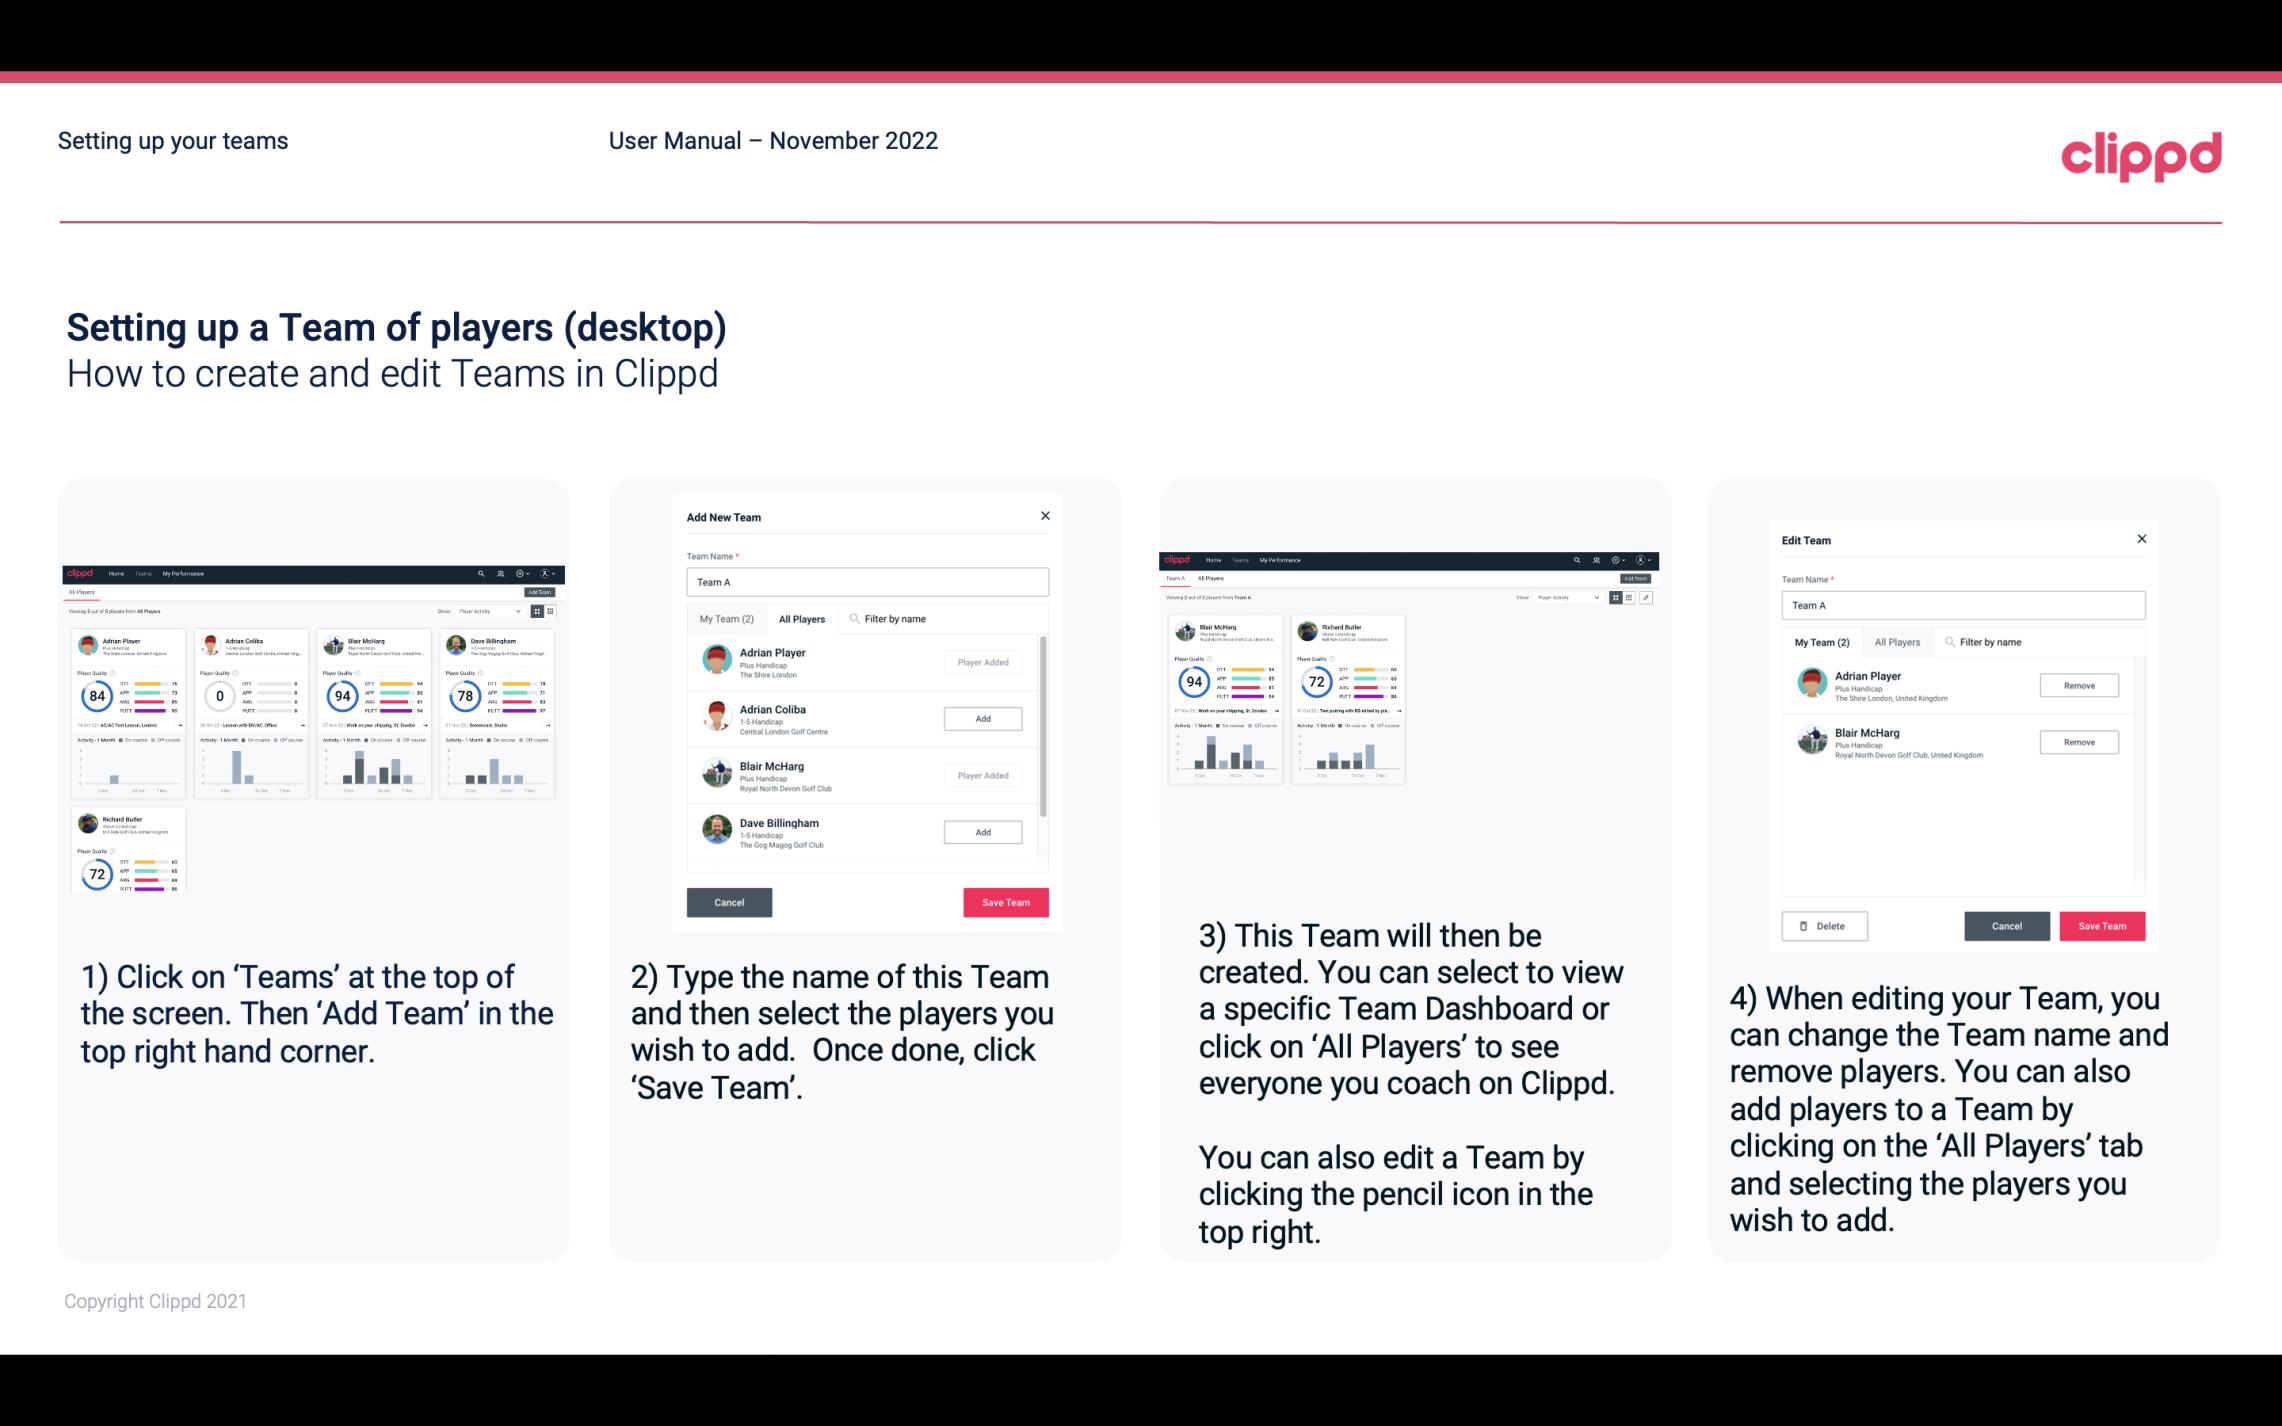This screenshot has width=2282, height=1426.
Task: Click the Remove button next to Adrian Player
Action: [x=2078, y=685]
